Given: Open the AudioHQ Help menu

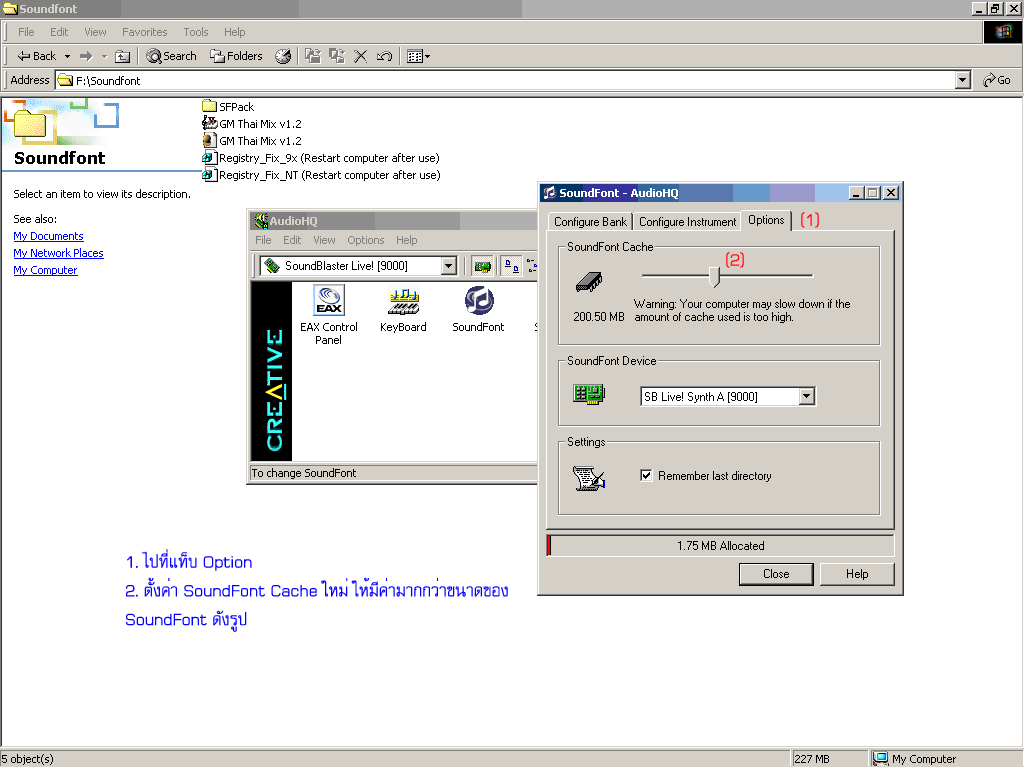Looking at the screenshot, I should [406, 240].
